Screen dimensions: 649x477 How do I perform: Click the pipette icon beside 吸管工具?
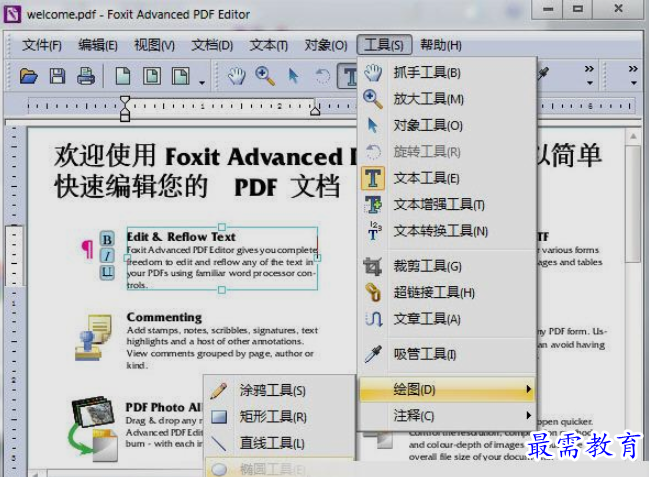coord(373,354)
